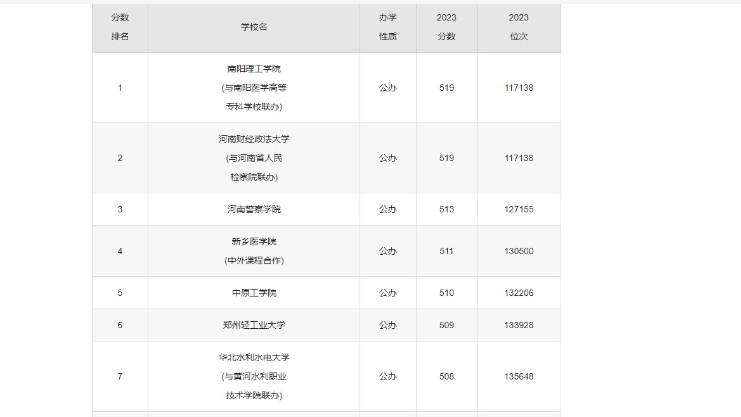Image resolution: width=741 pixels, height=417 pixels.
Task: Click 公办 in the 中原工学院 row
Action: [388, 292]
